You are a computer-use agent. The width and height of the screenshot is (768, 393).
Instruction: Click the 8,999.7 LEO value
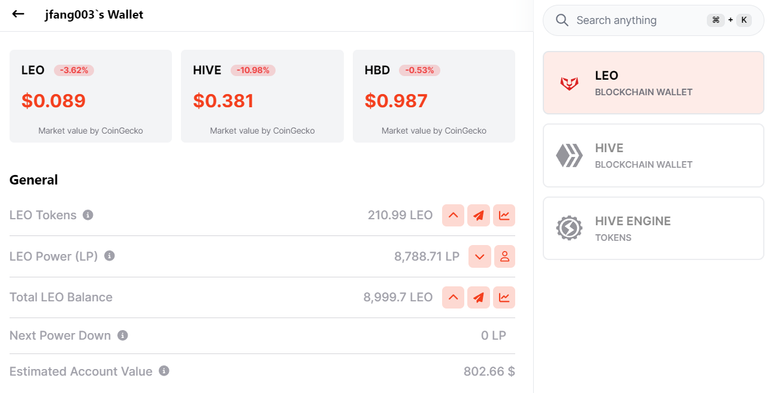398,297
